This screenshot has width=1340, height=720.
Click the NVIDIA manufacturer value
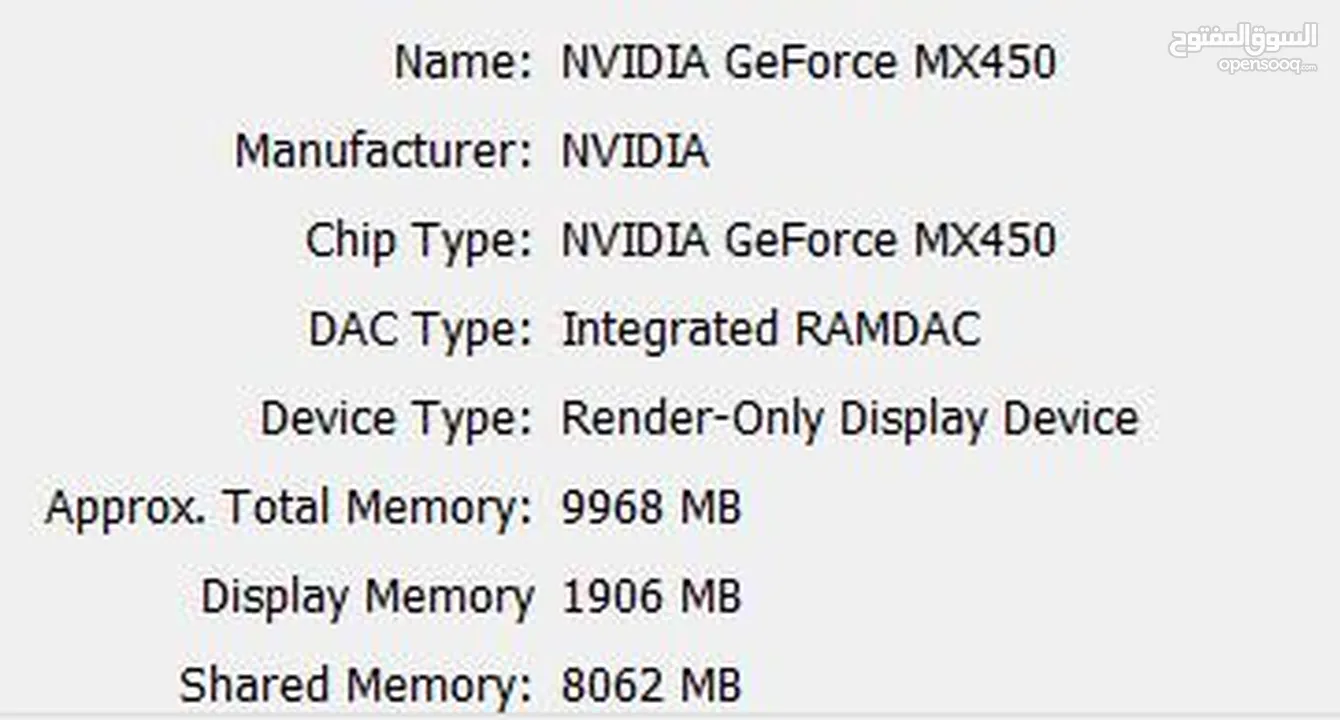(635, 152)
